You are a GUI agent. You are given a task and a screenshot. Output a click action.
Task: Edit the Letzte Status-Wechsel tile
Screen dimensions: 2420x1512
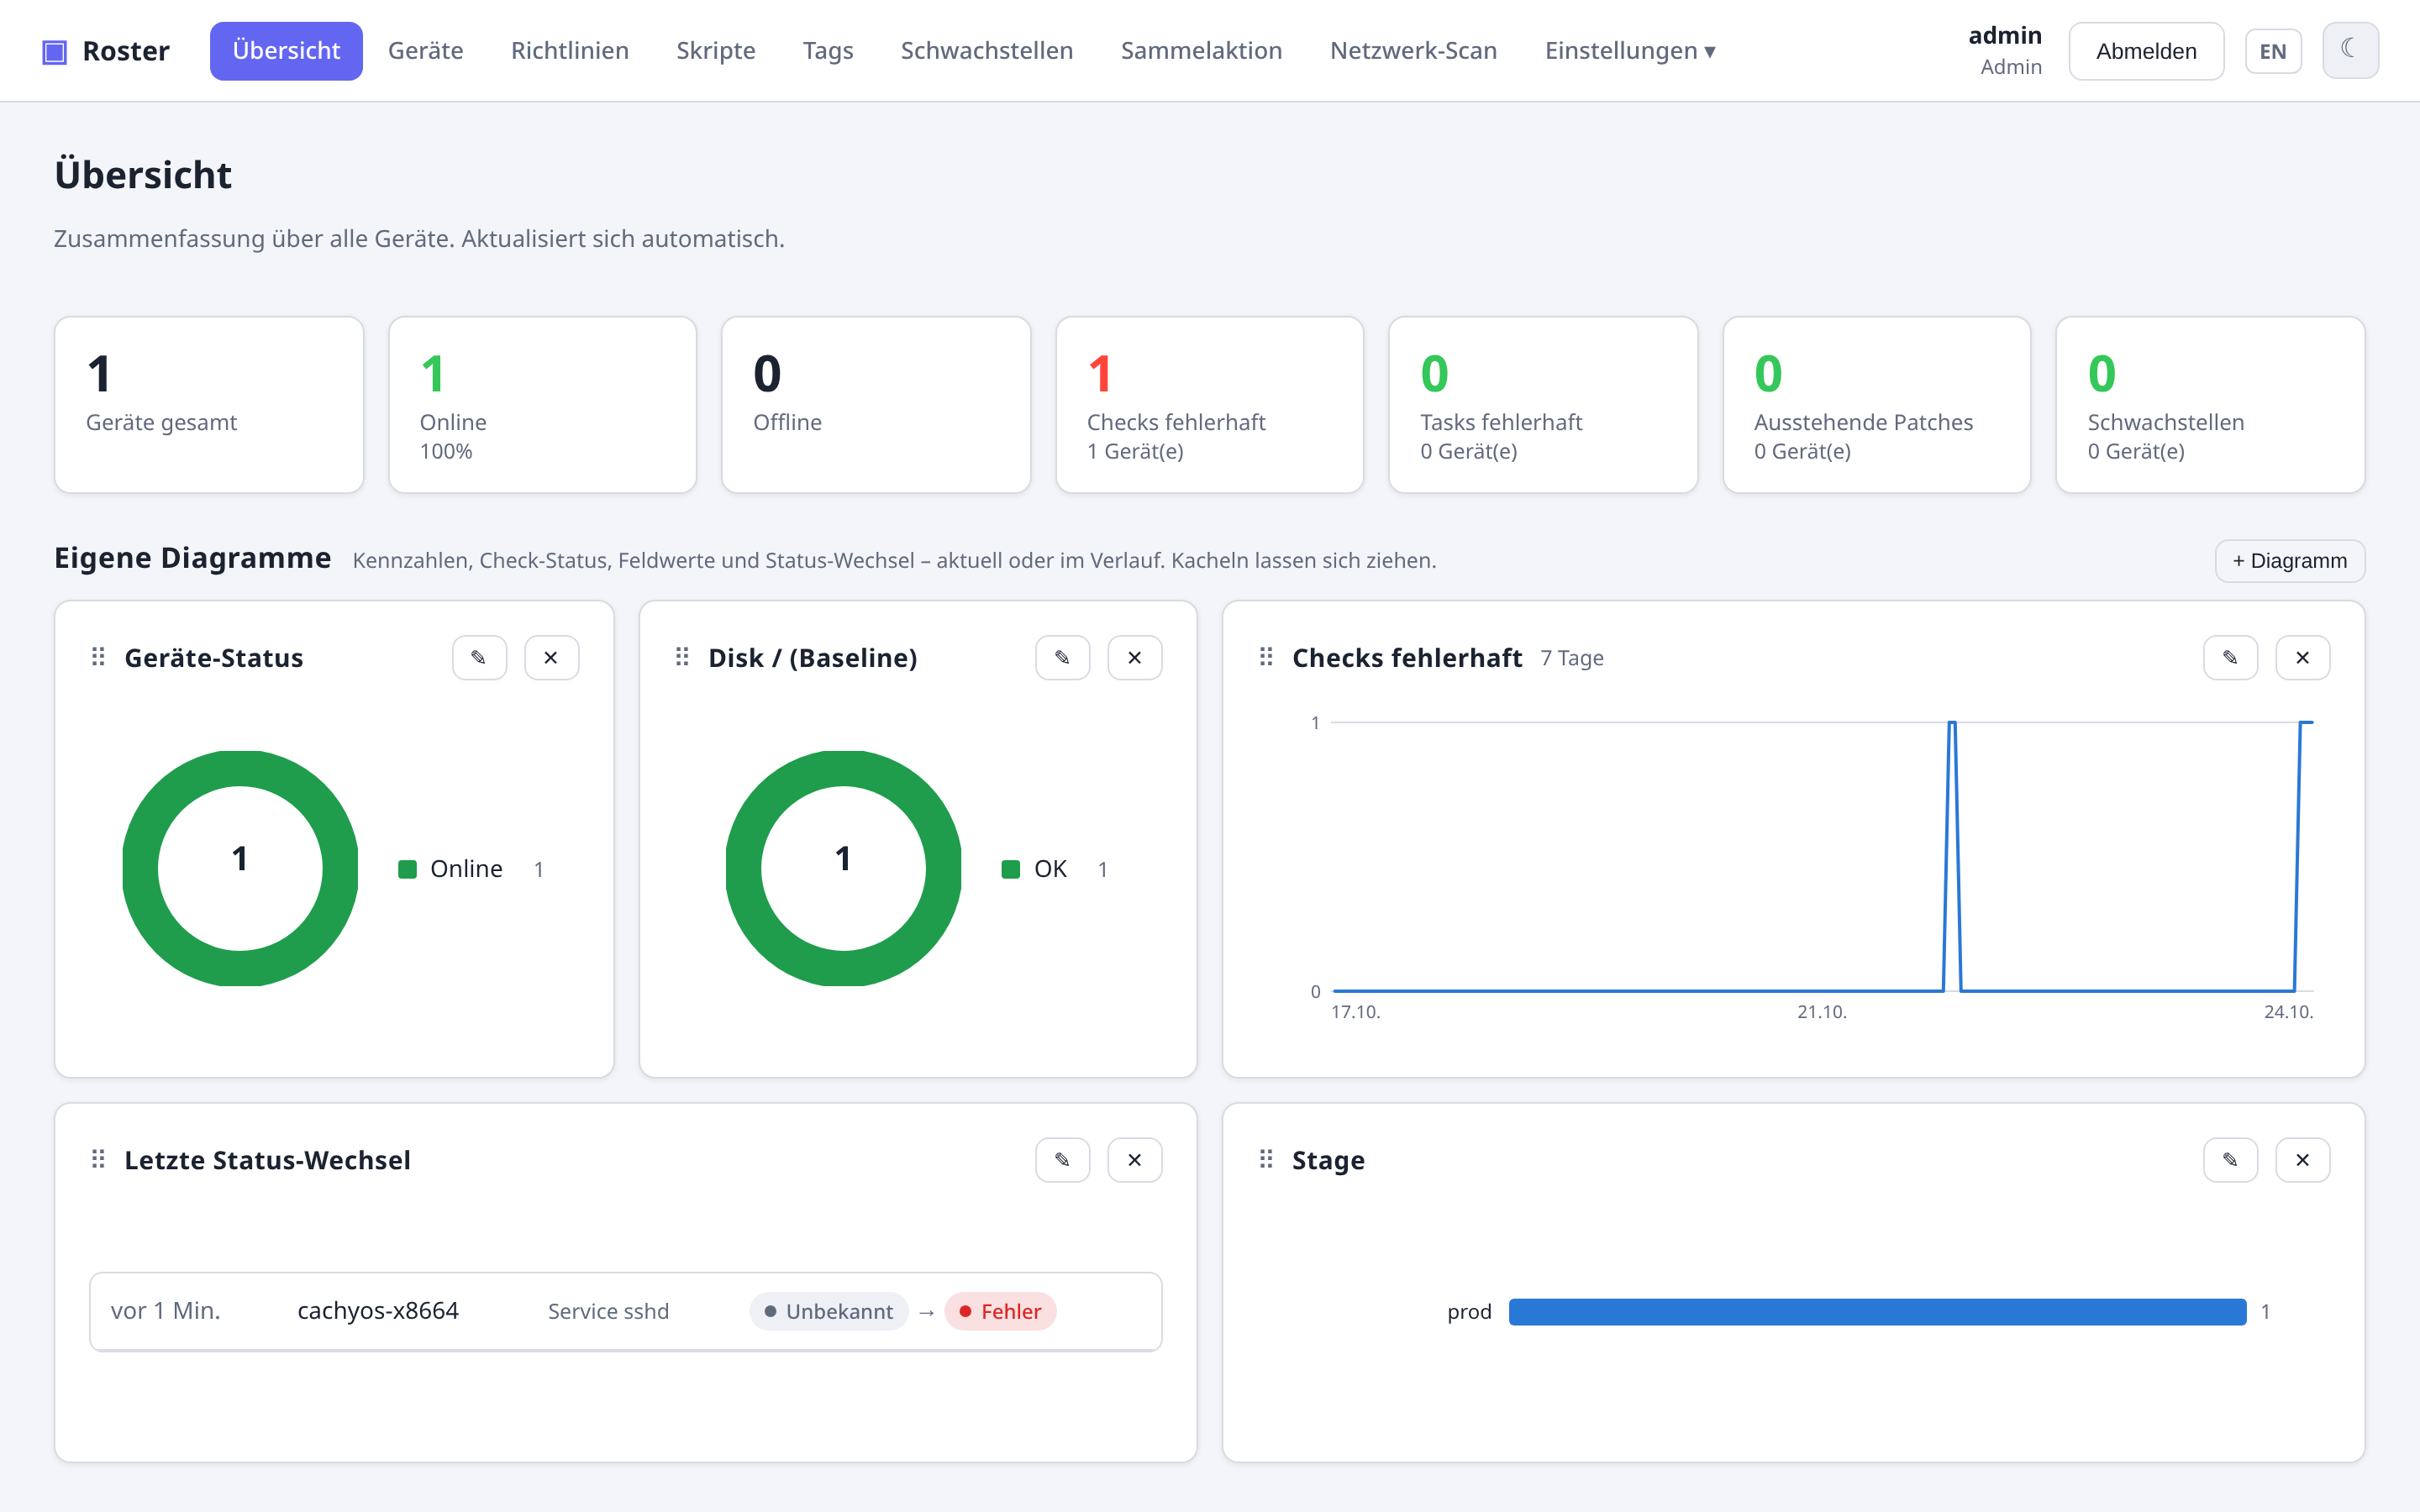[x=1062, y=1159]
